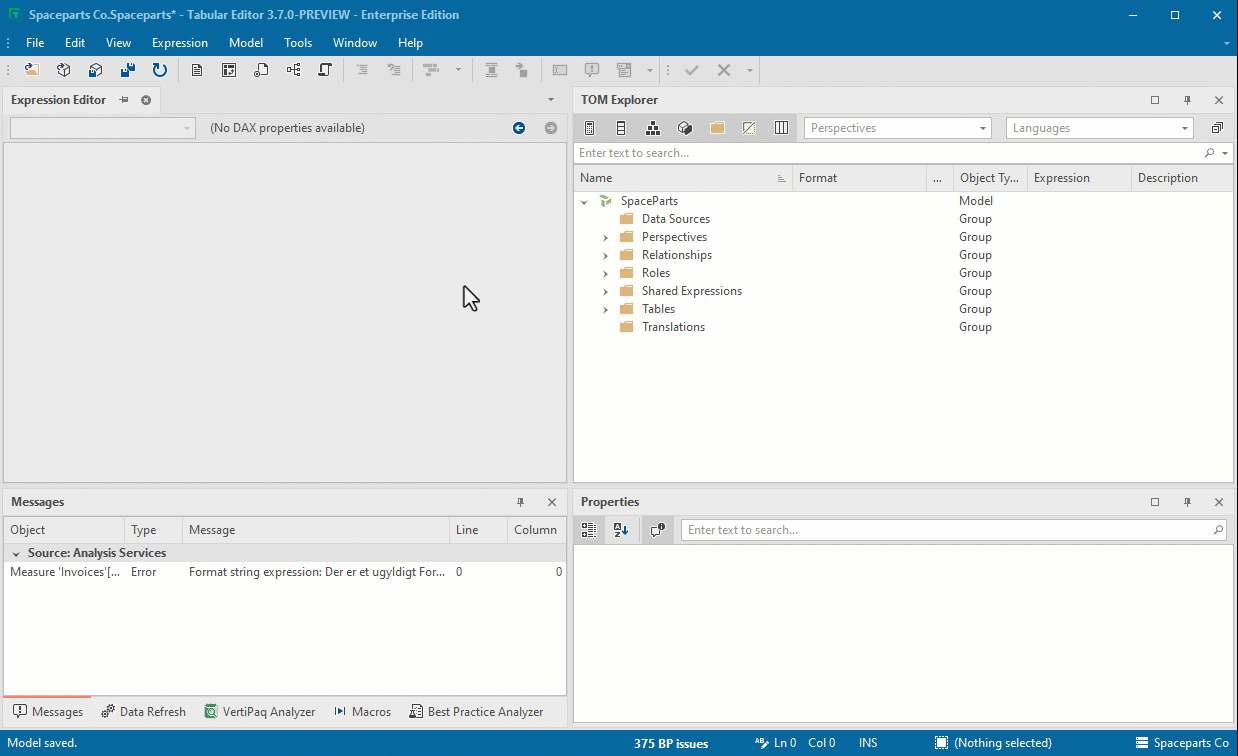Click the back navigation arrow in Expression Editor
The height and width of the screenshot is (756, 1238).
pyautogui.click(x=519, y=128)
